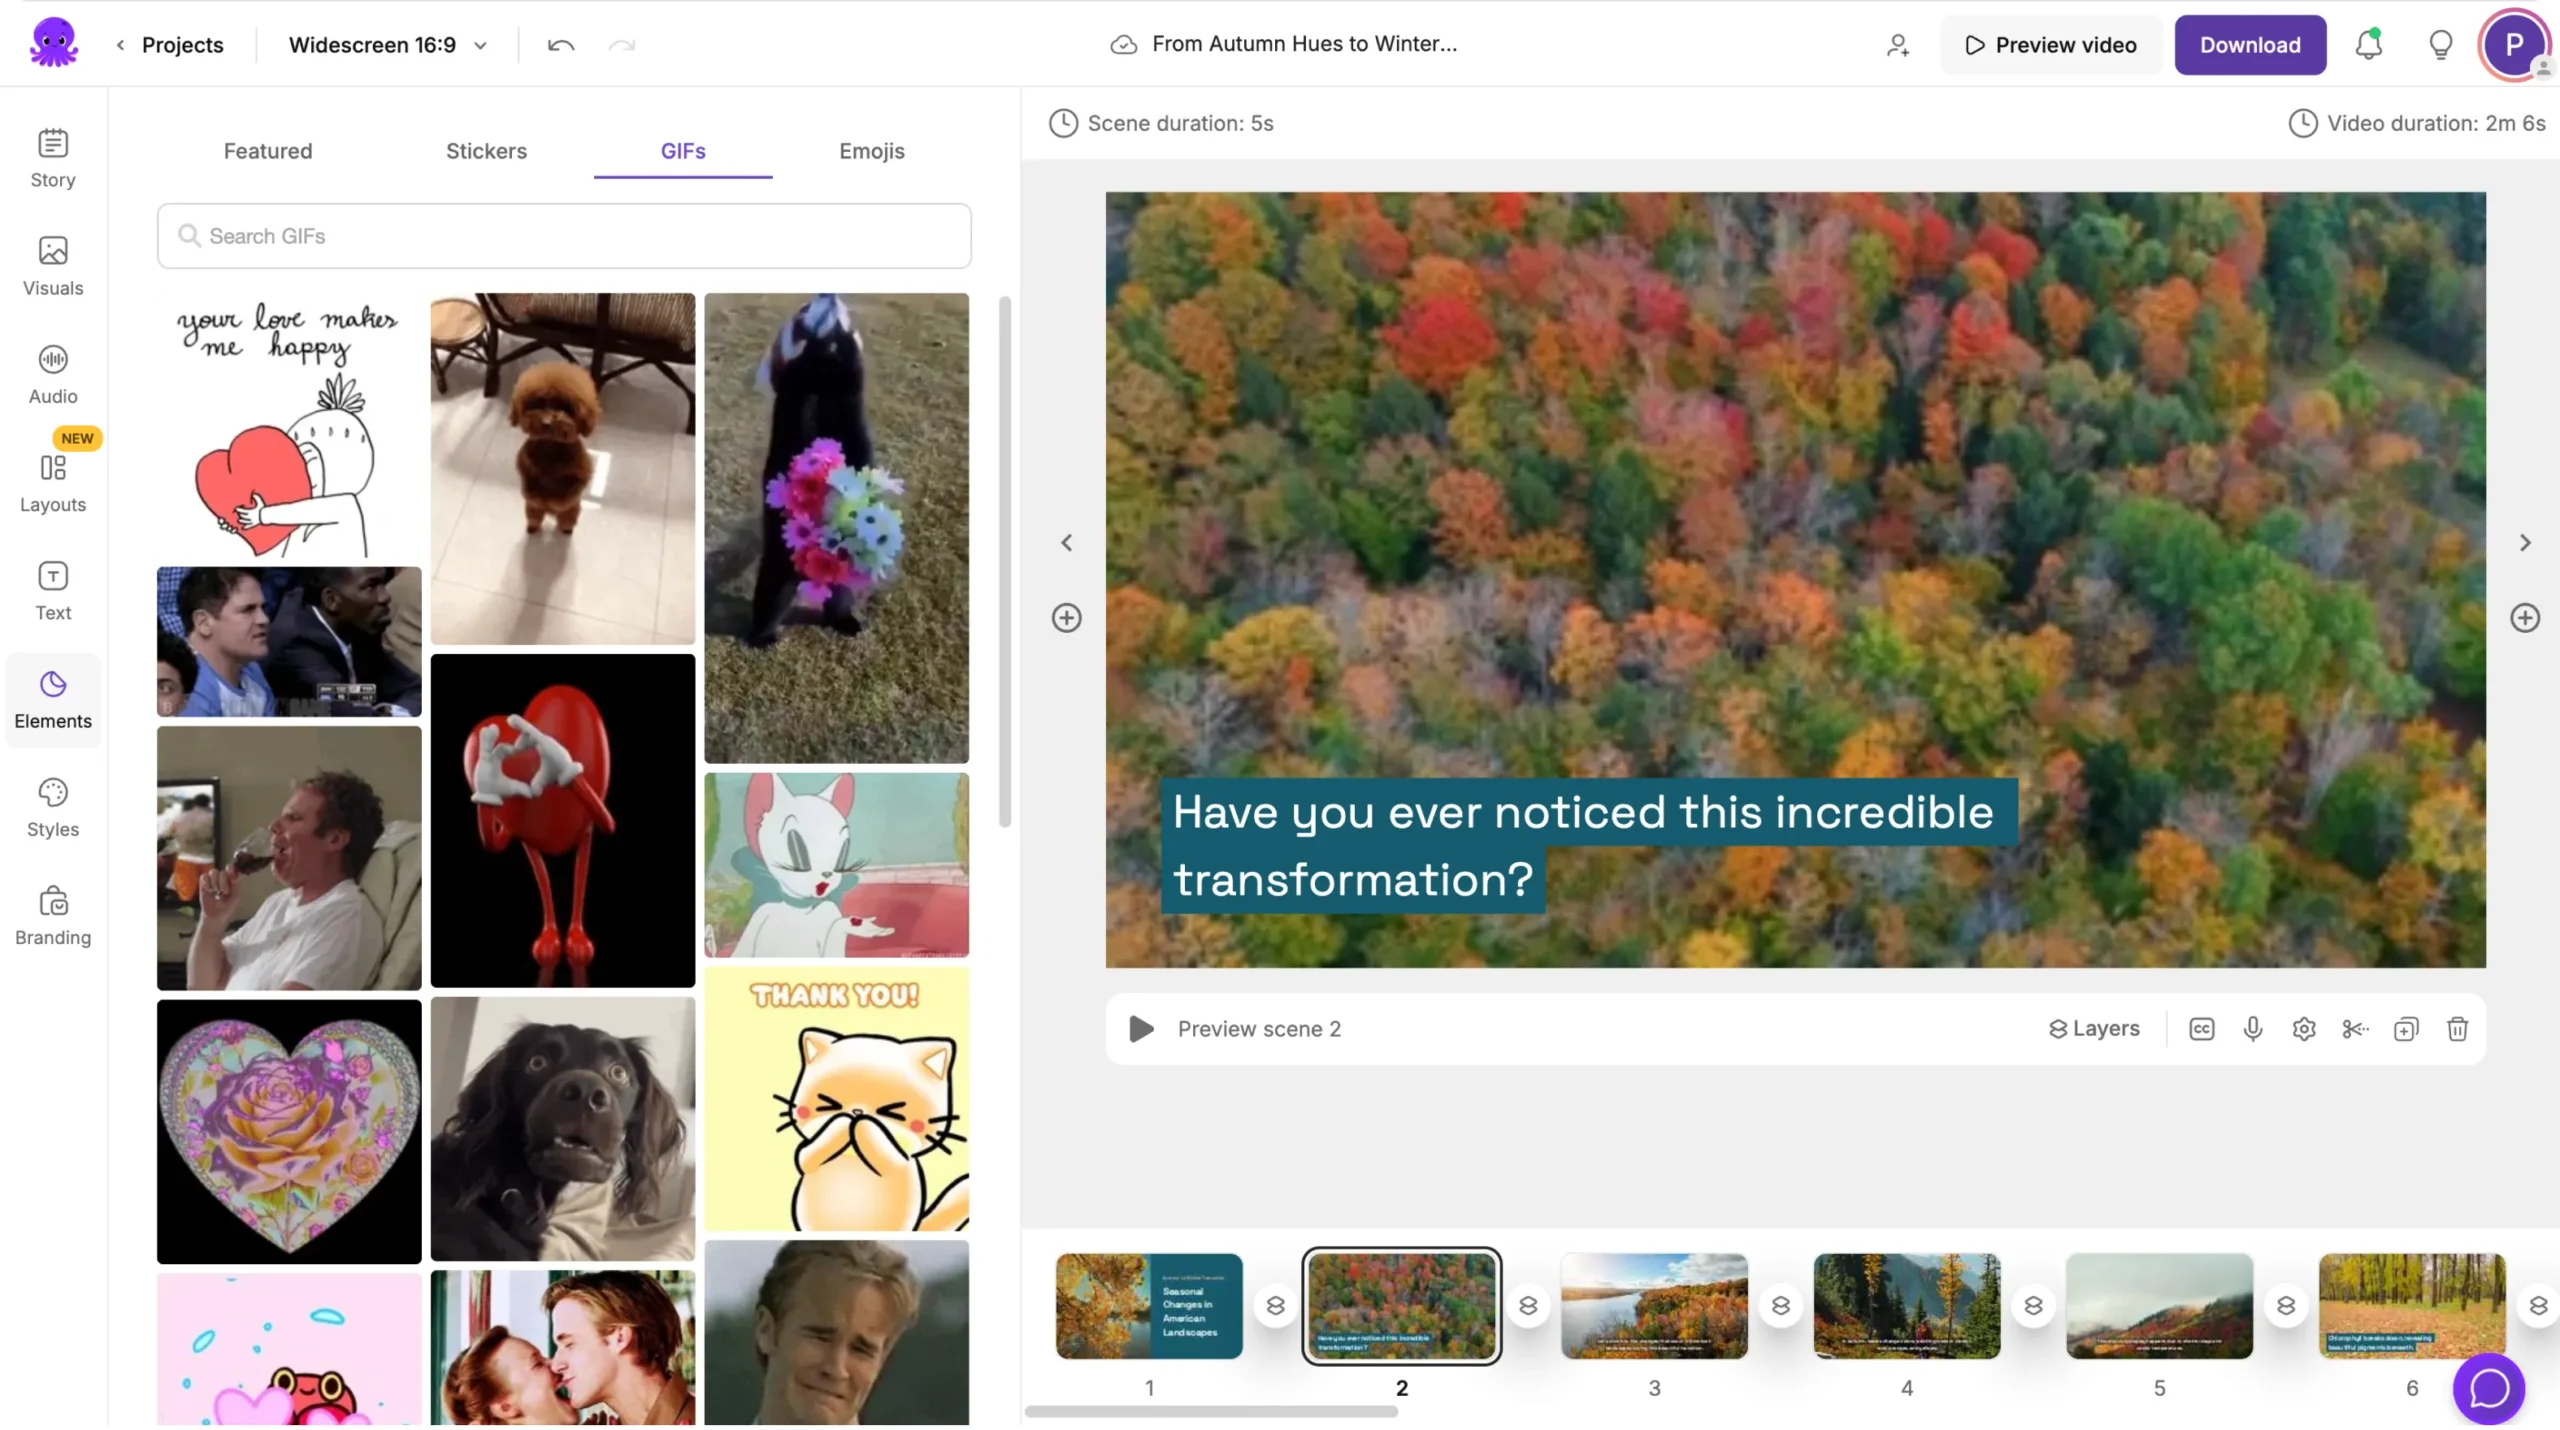Toggle voiceover recording with the microphone icon
Screen dimensions: 2560x1430
[2252, 1029]
